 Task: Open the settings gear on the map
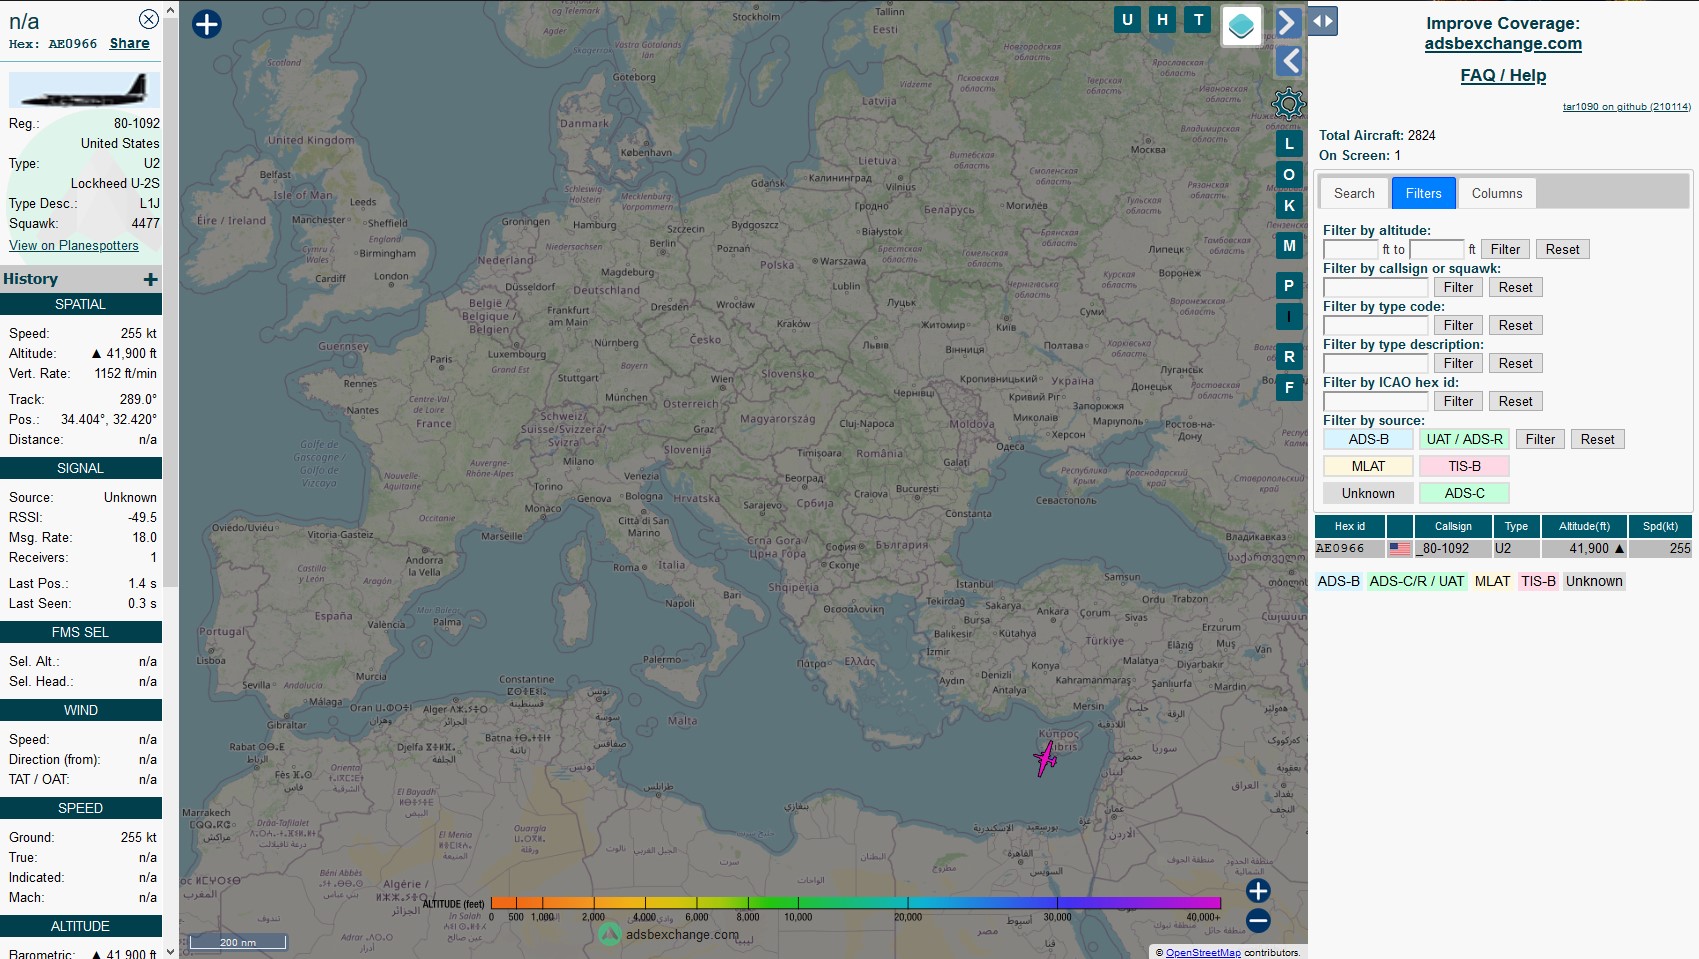click(1288, 103)
